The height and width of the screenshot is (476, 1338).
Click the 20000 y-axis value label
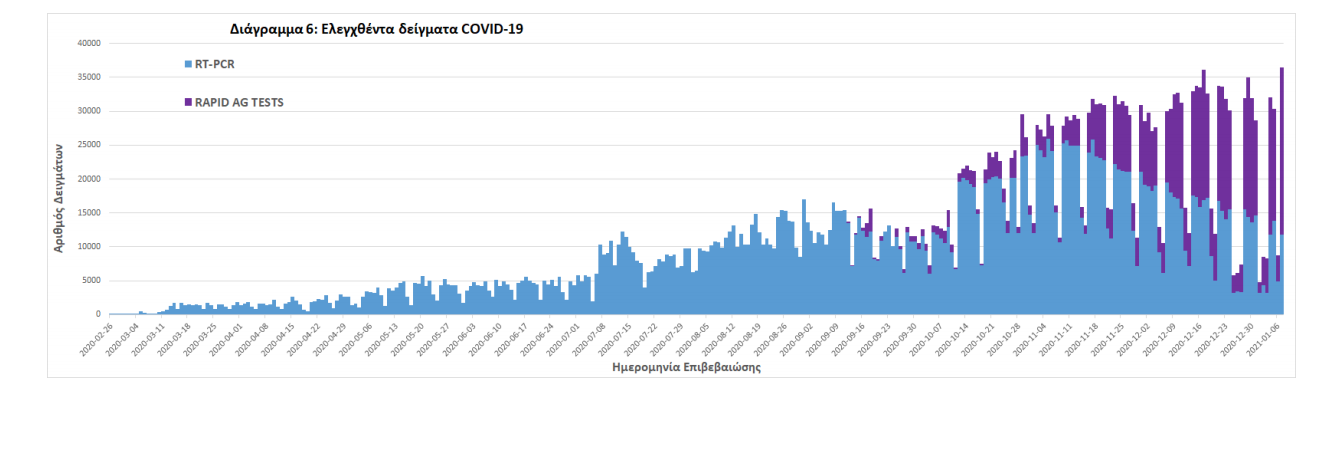pyautogui.click(x=89, y=179)
